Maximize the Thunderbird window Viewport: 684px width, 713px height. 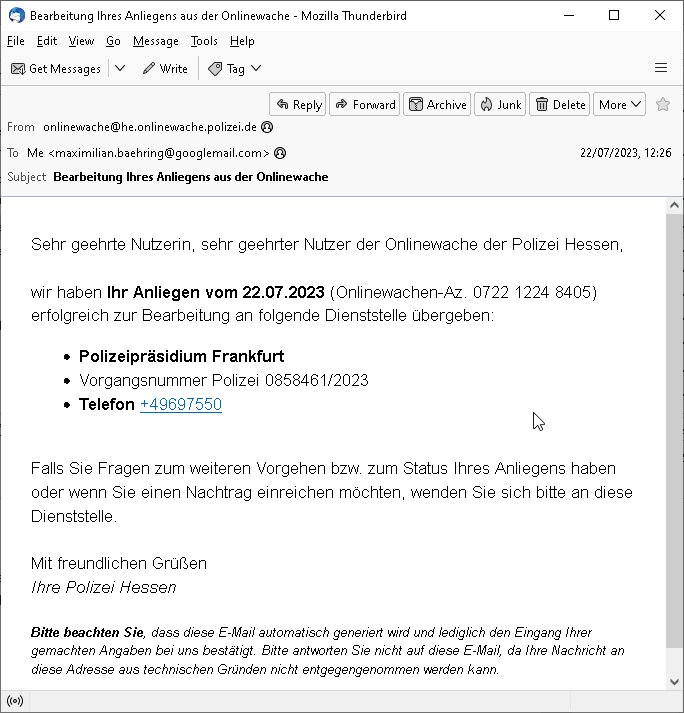(614, 15)
